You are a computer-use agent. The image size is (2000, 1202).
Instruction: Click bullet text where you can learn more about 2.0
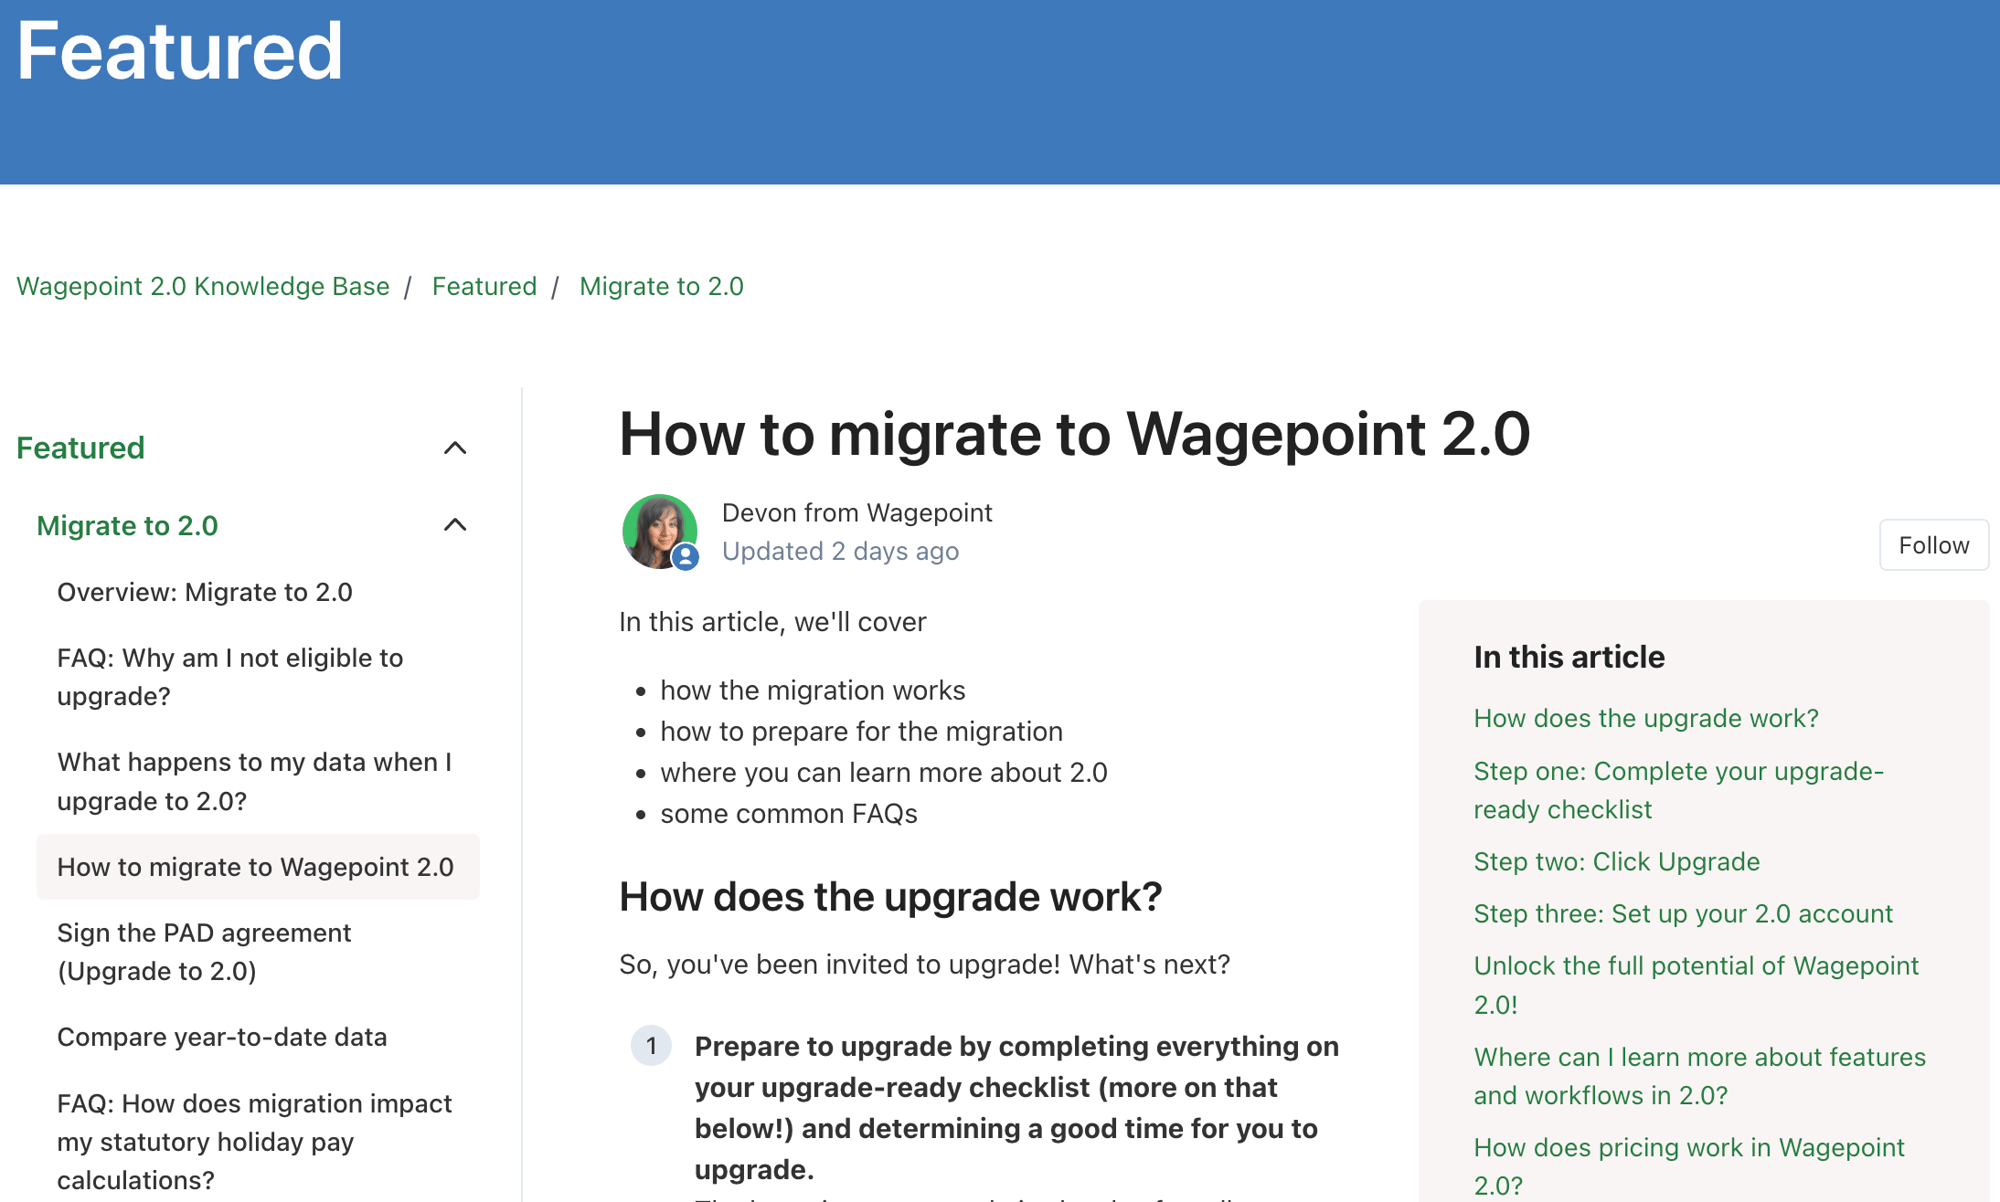(884, 772)
